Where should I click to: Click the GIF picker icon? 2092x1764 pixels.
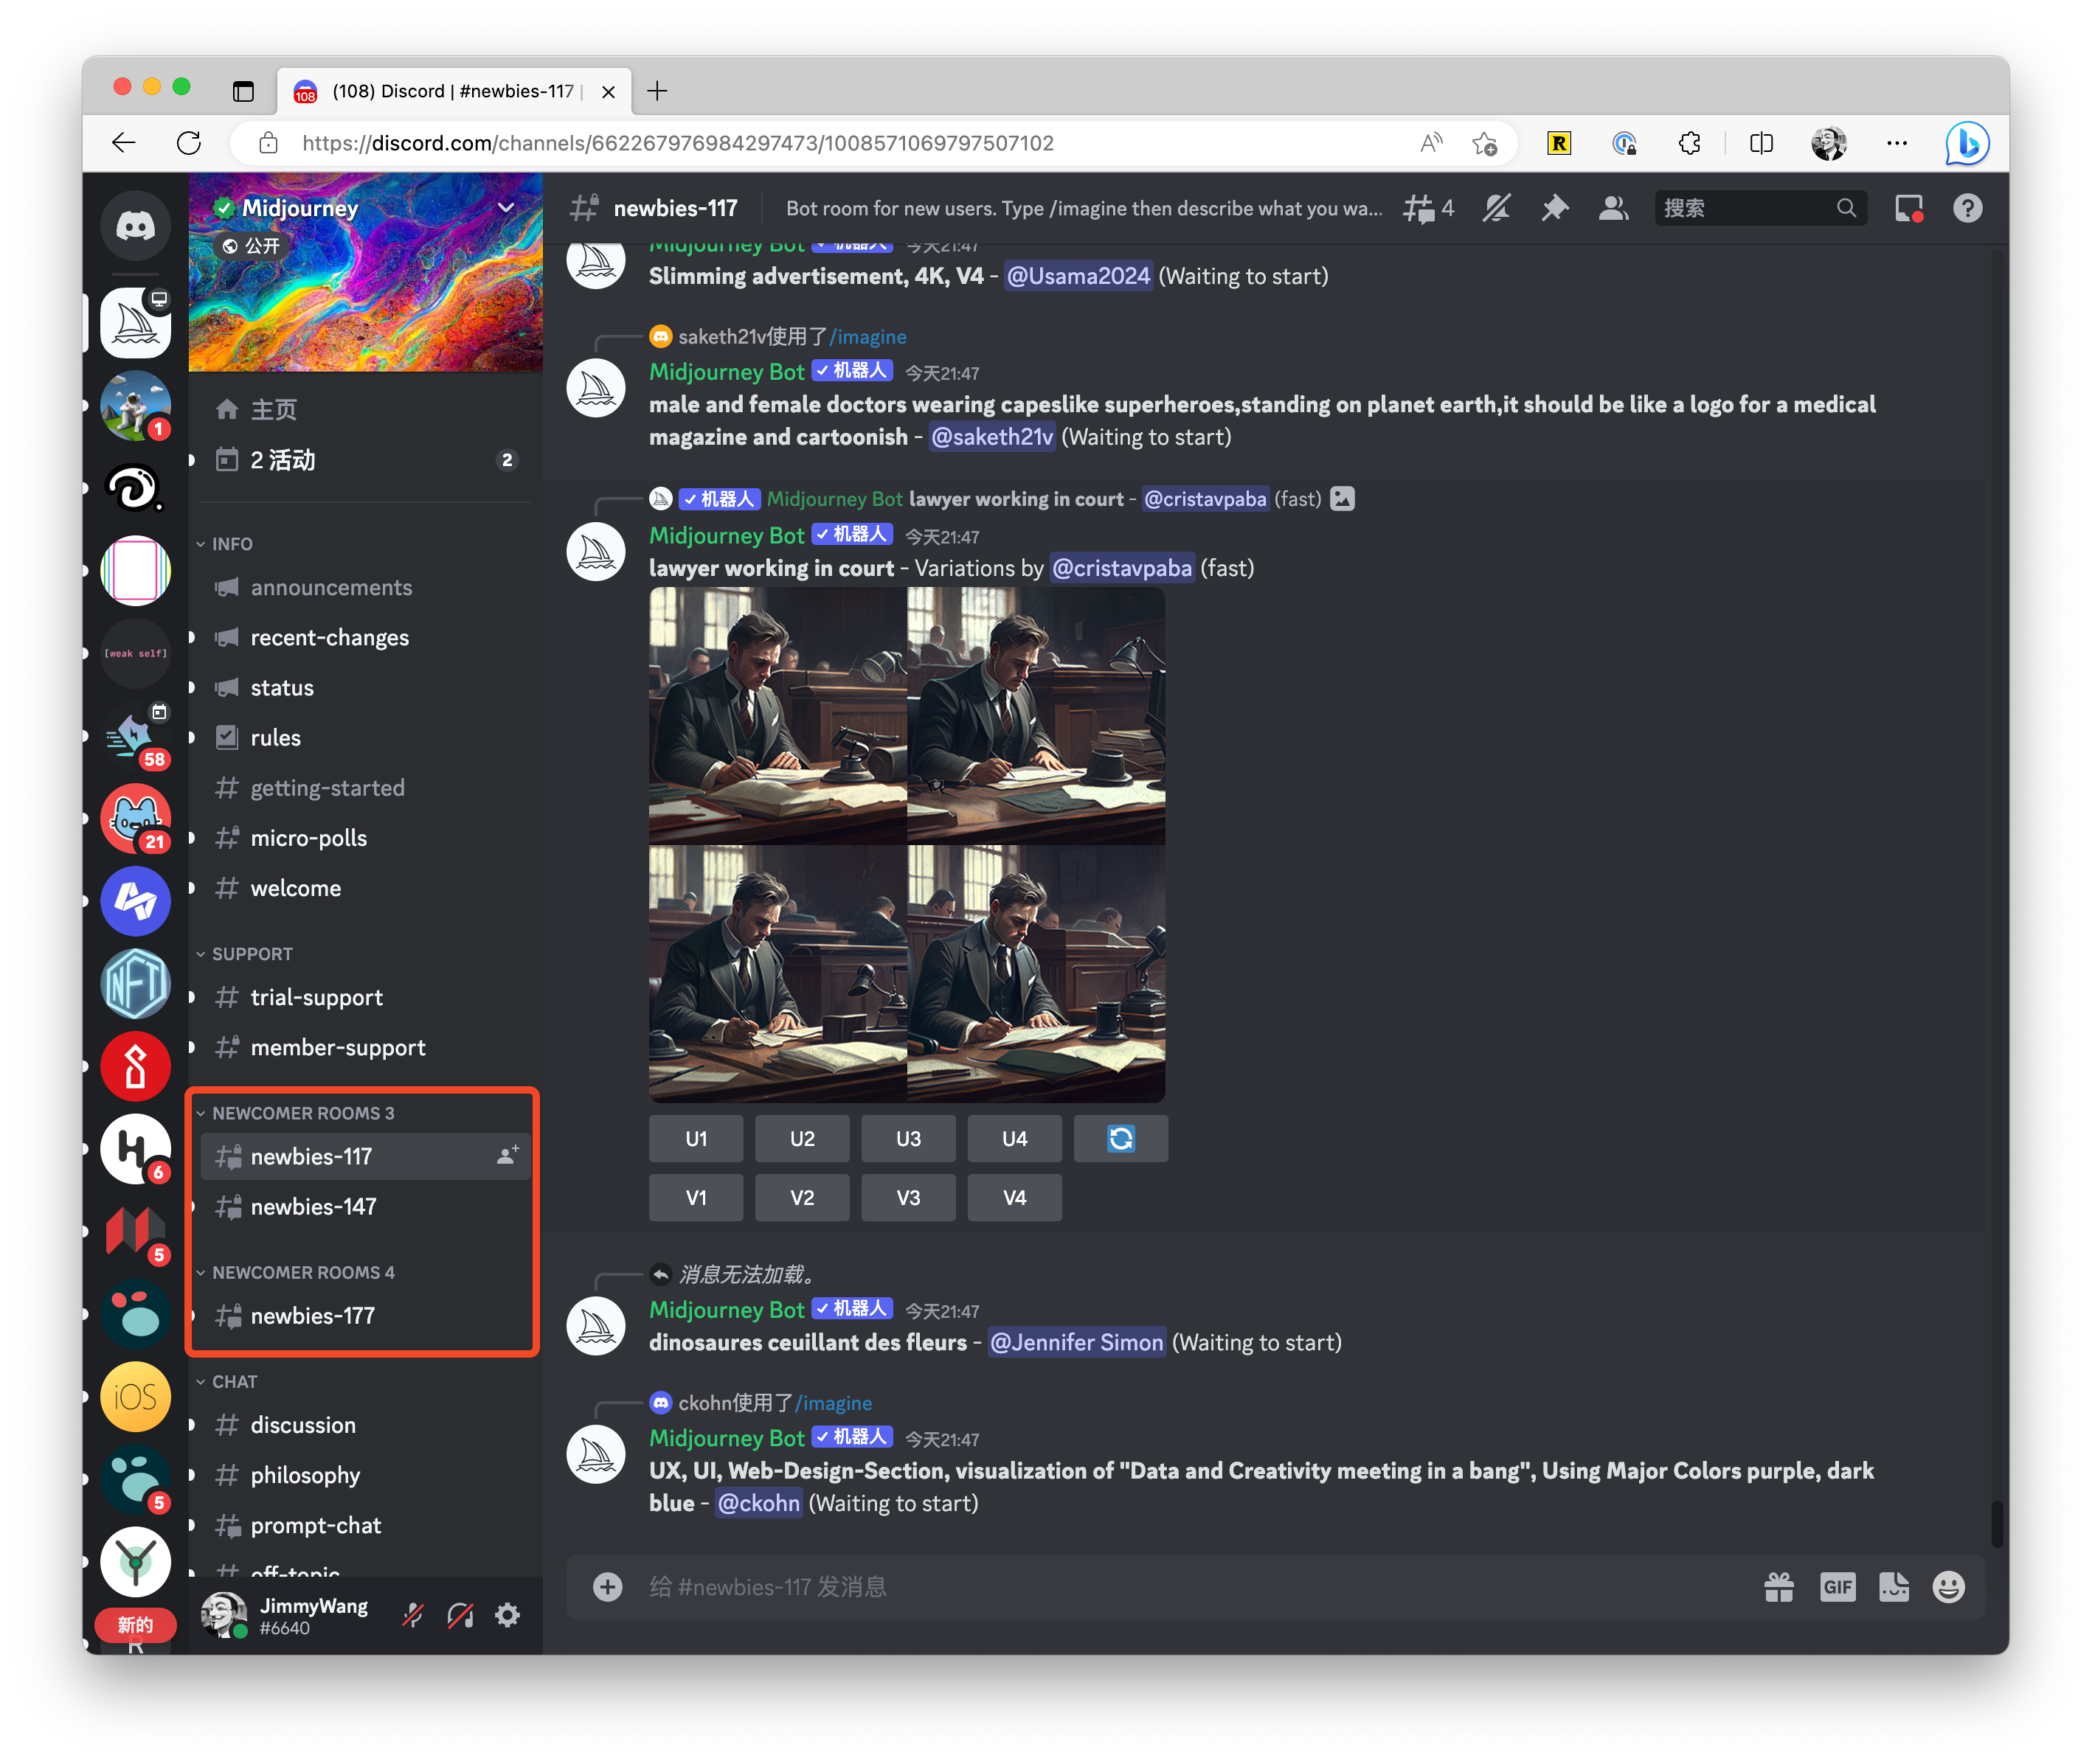(1837, 1587)
